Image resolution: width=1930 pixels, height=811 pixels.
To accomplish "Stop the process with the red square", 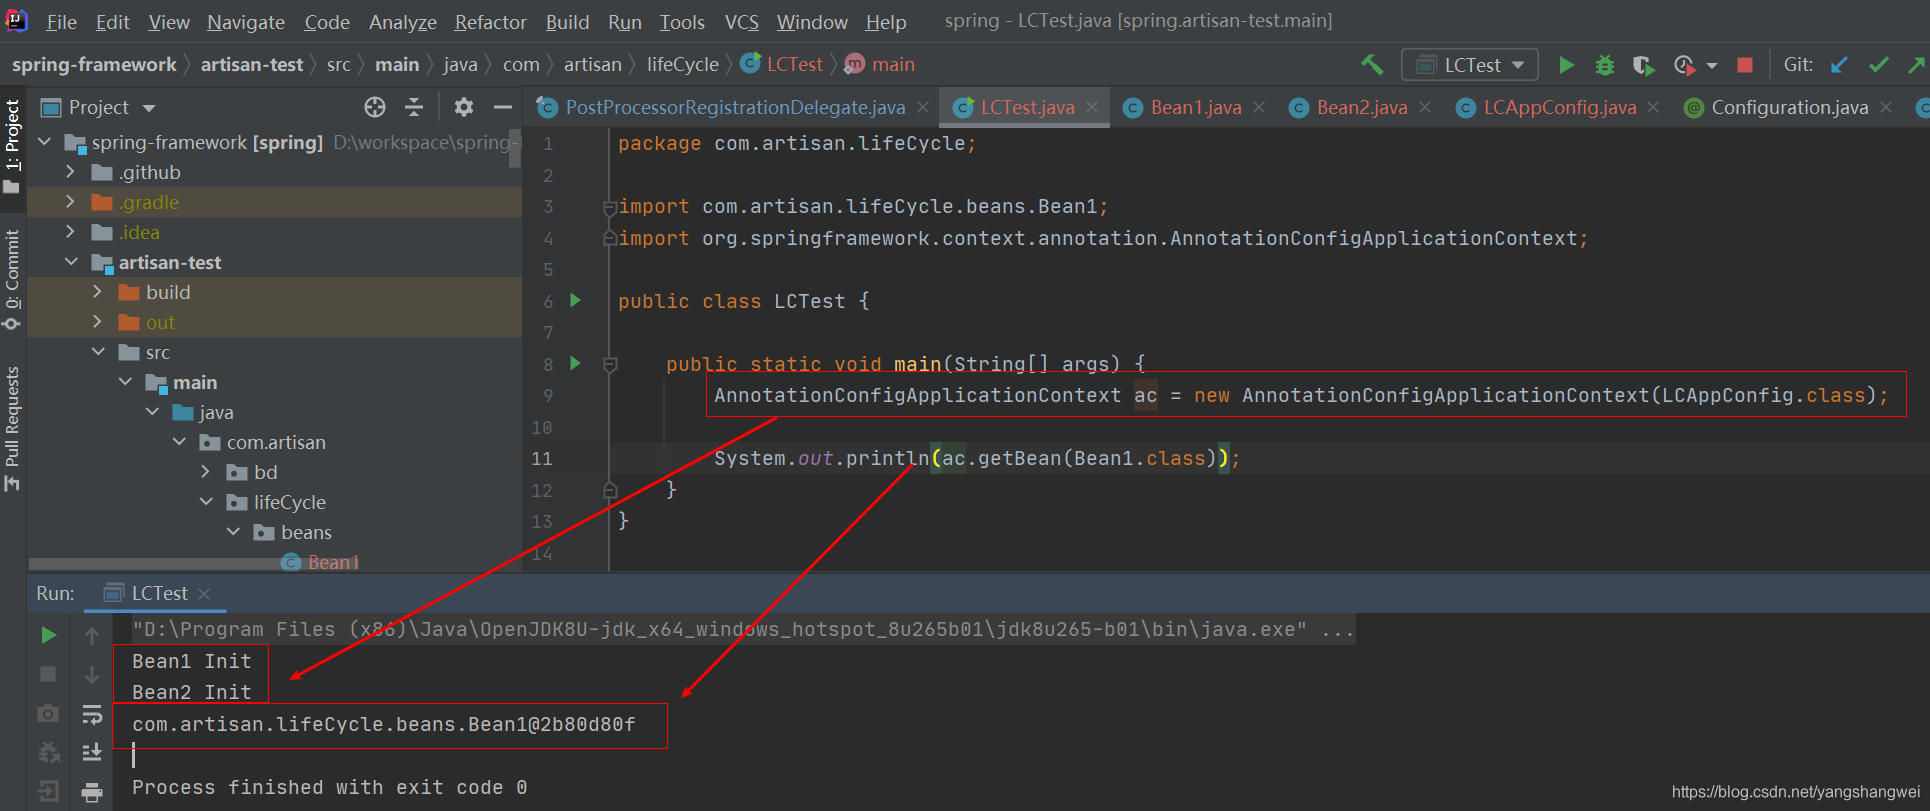I will [1745, 65].
